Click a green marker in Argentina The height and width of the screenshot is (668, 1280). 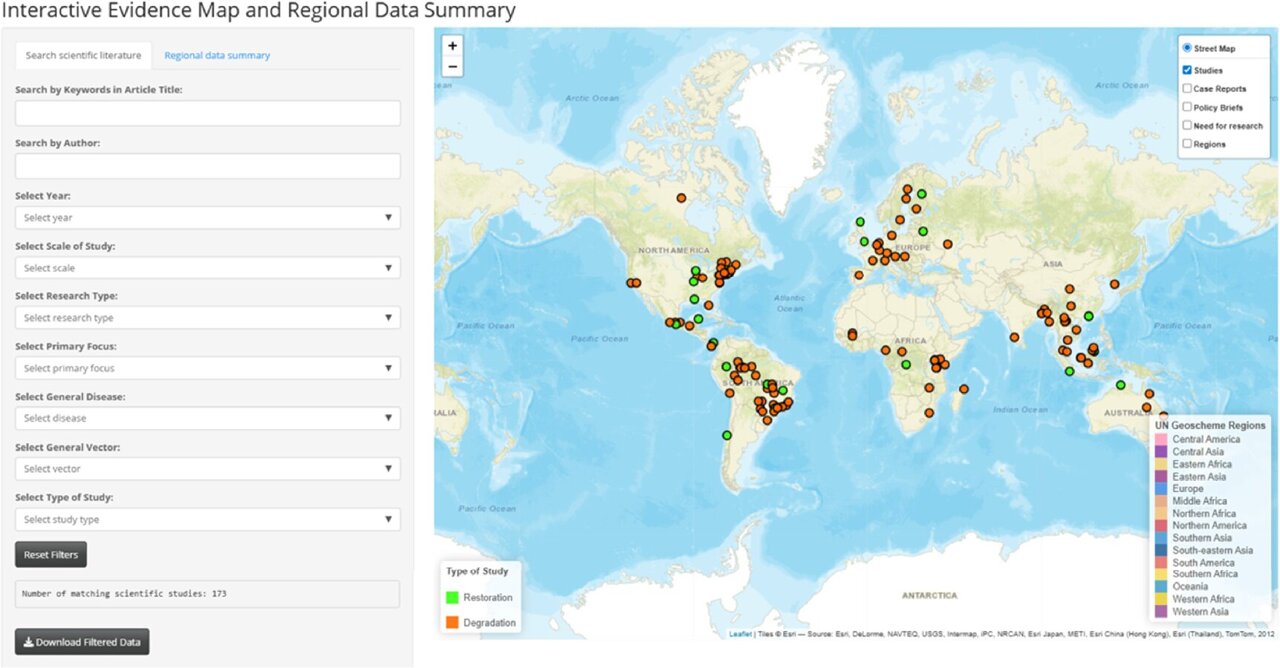726,434
